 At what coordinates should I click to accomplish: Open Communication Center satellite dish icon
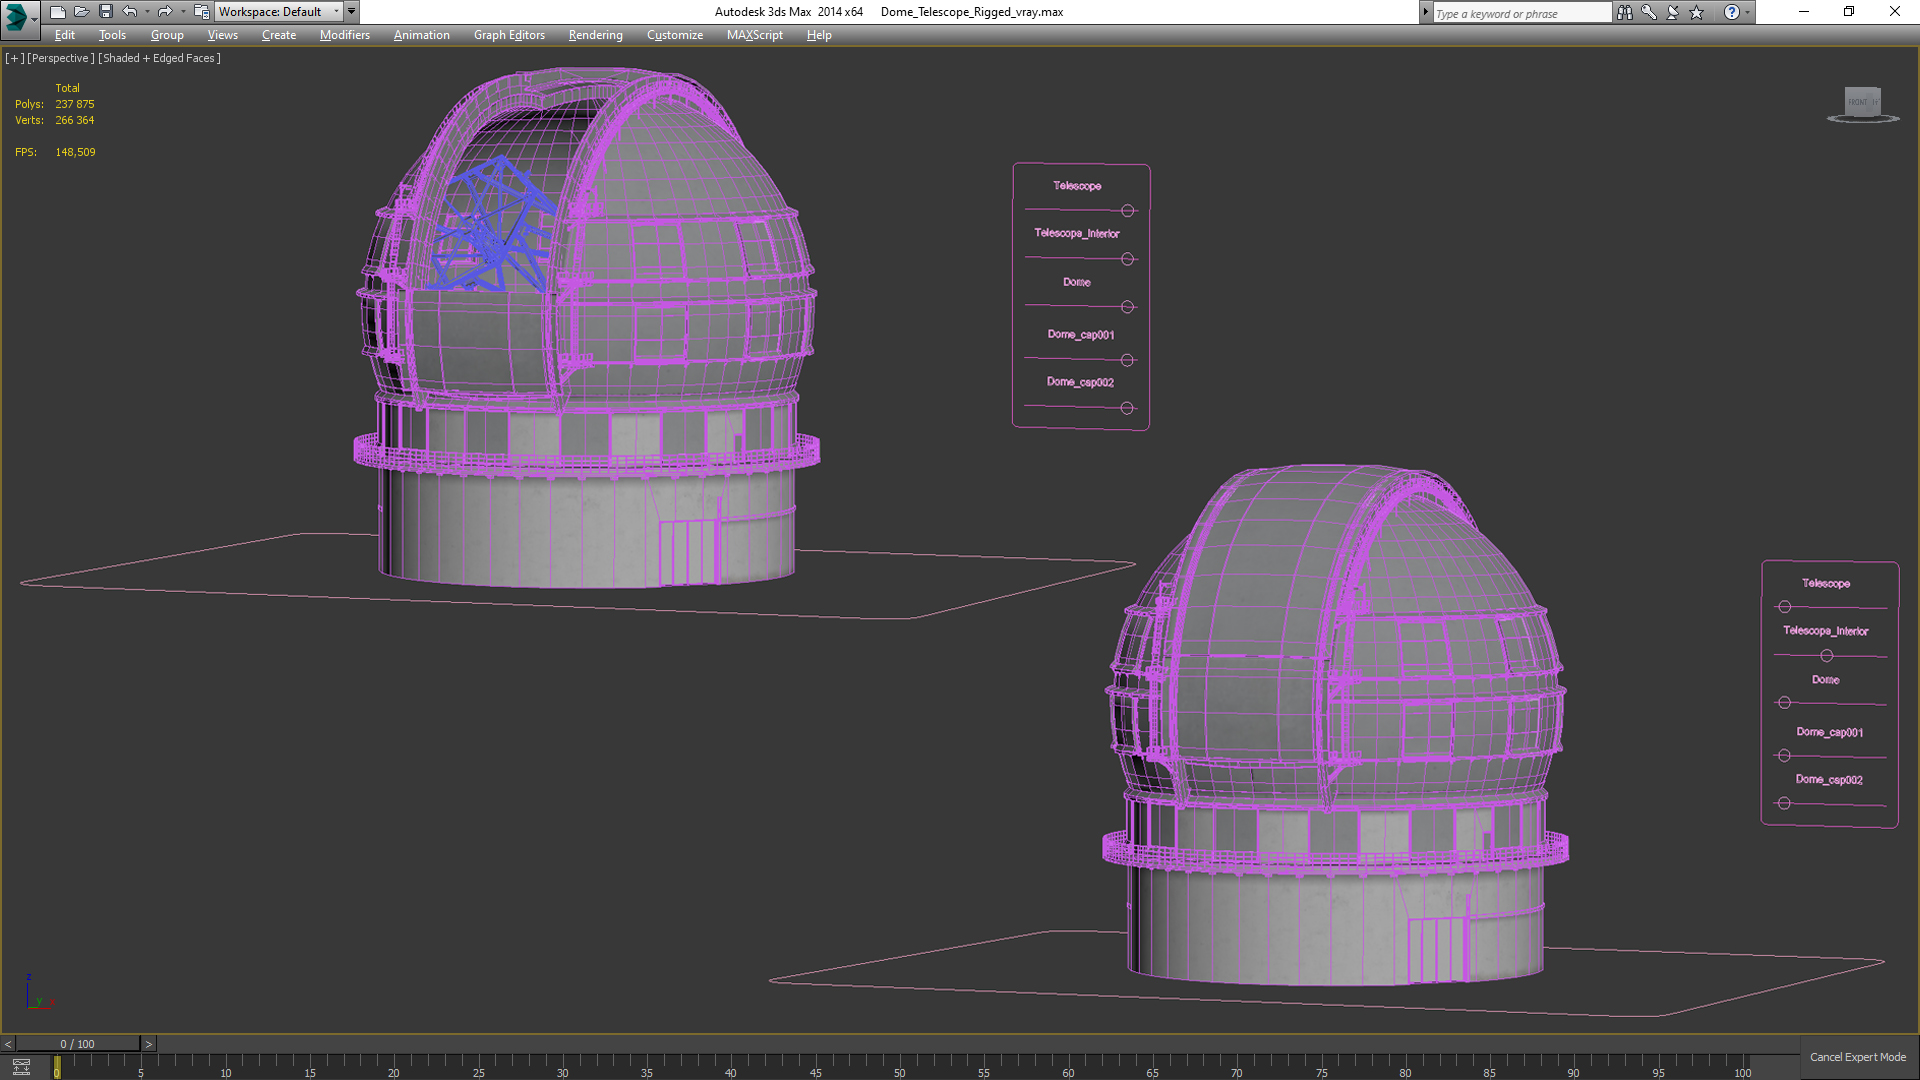coord(1672,12)
